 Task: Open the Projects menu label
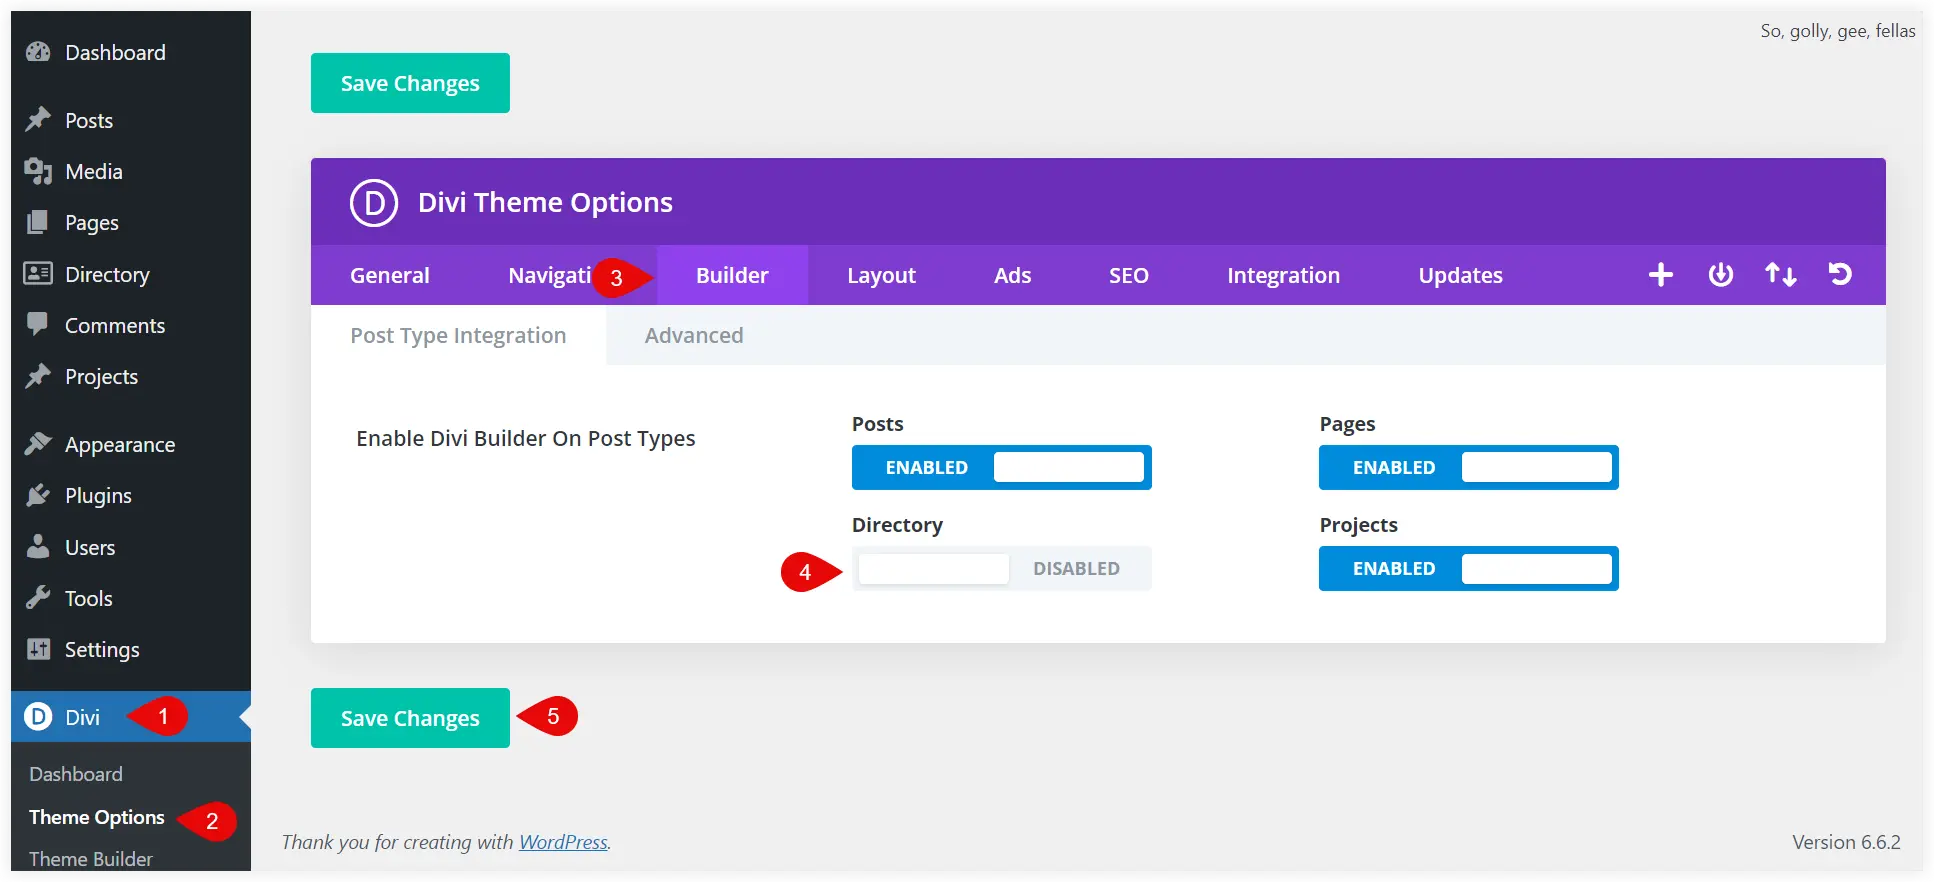[x=102, y=377]
